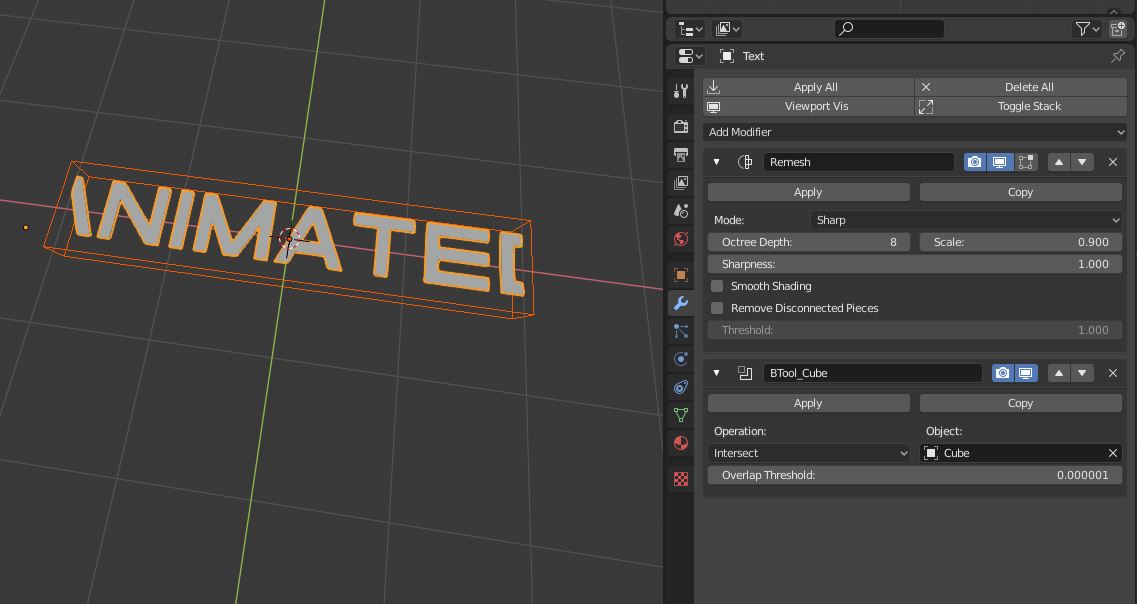Viewport: 1137px width, 604px height.
Task: Open the Output properties tab
Action: [x=681, y=155]
